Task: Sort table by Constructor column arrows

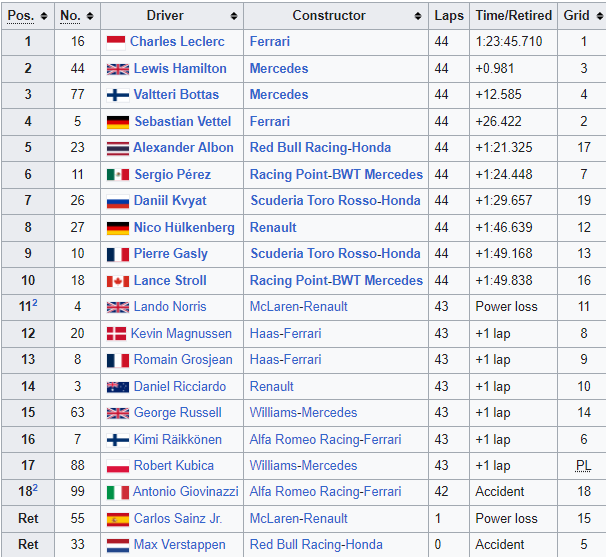Action: point(418,16)
